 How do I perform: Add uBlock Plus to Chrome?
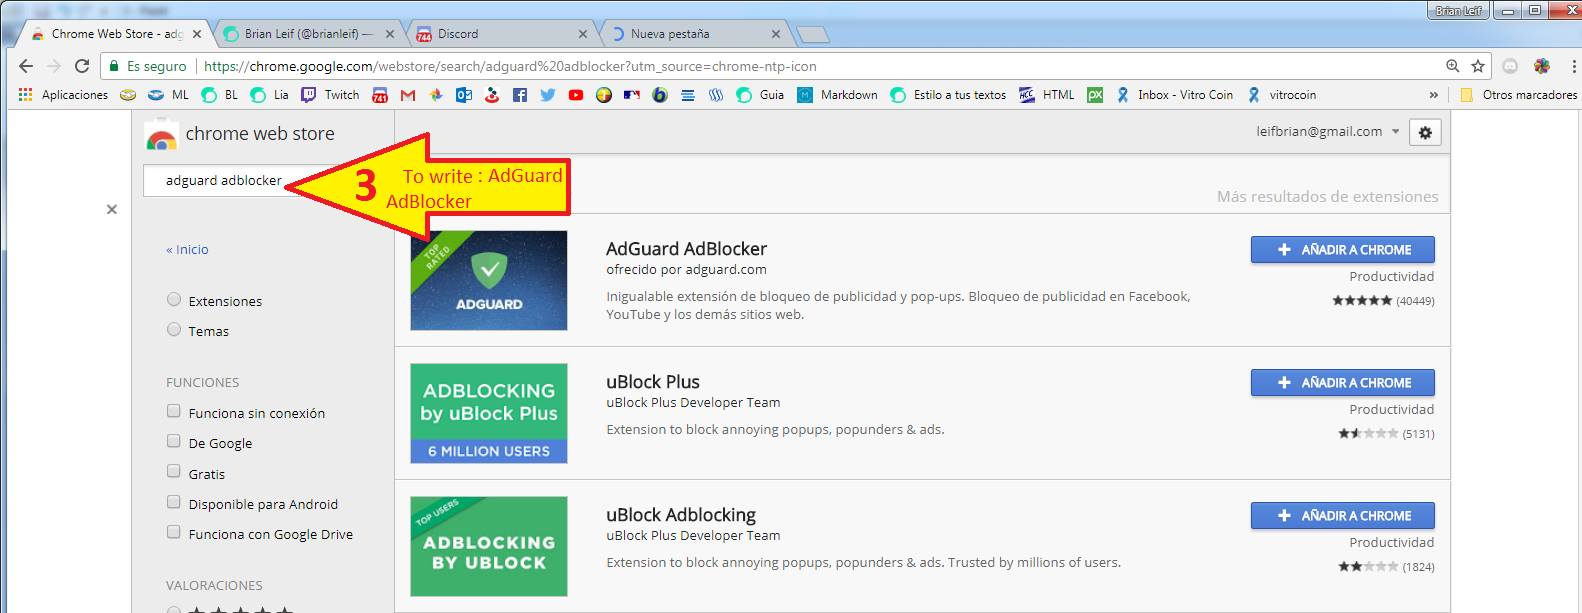point(1342,383)
